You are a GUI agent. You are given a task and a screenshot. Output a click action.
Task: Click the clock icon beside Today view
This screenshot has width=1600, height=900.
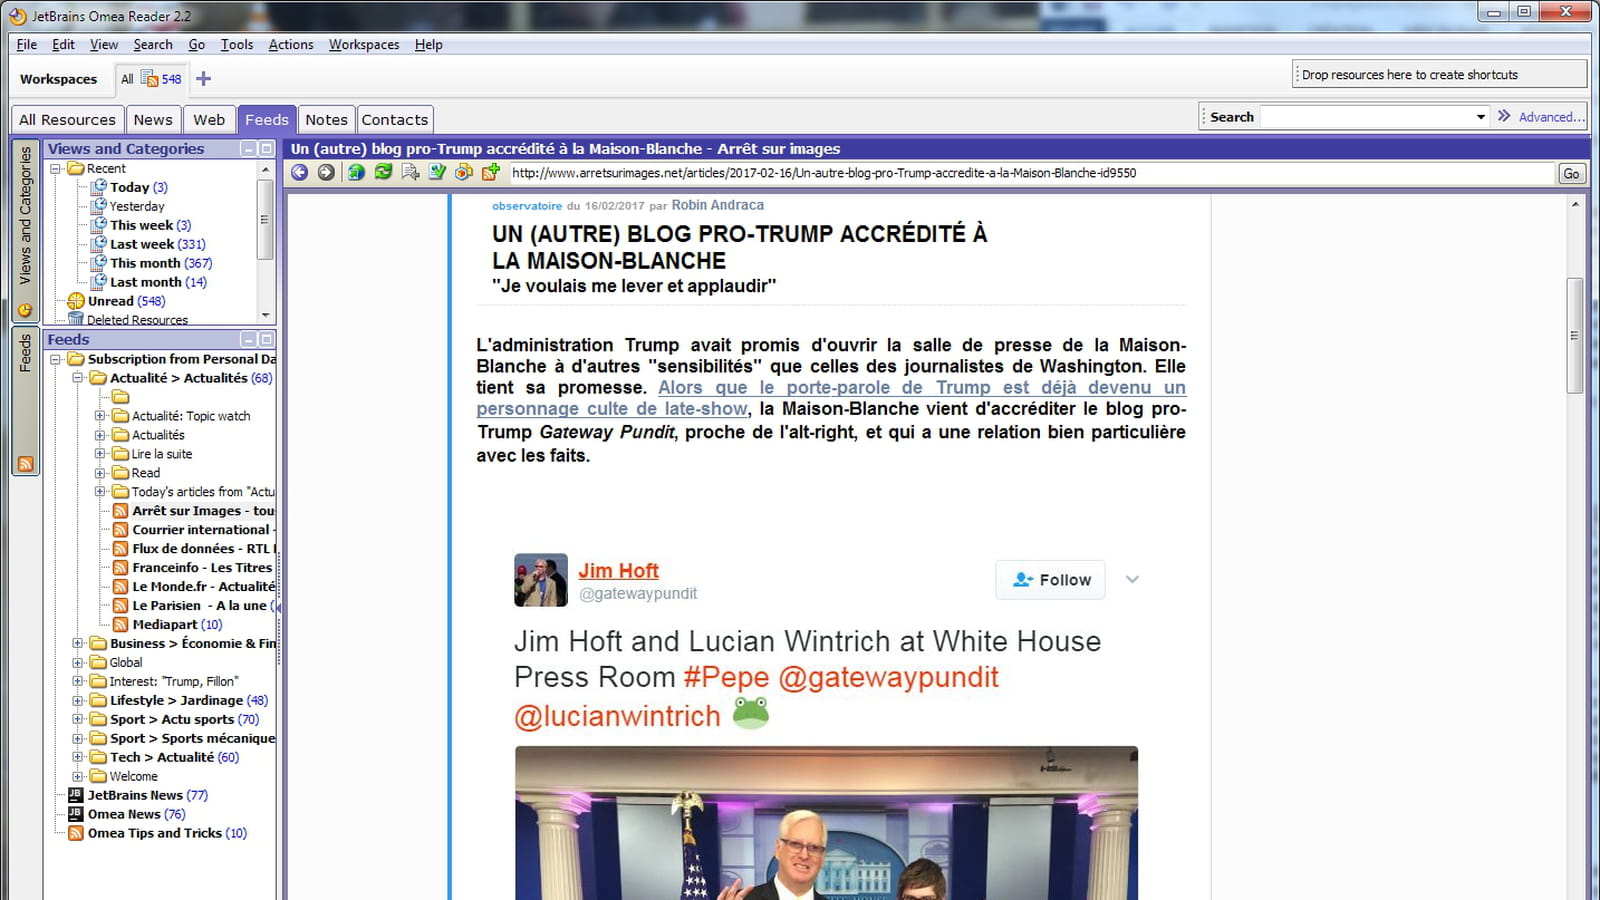point(99,187)
